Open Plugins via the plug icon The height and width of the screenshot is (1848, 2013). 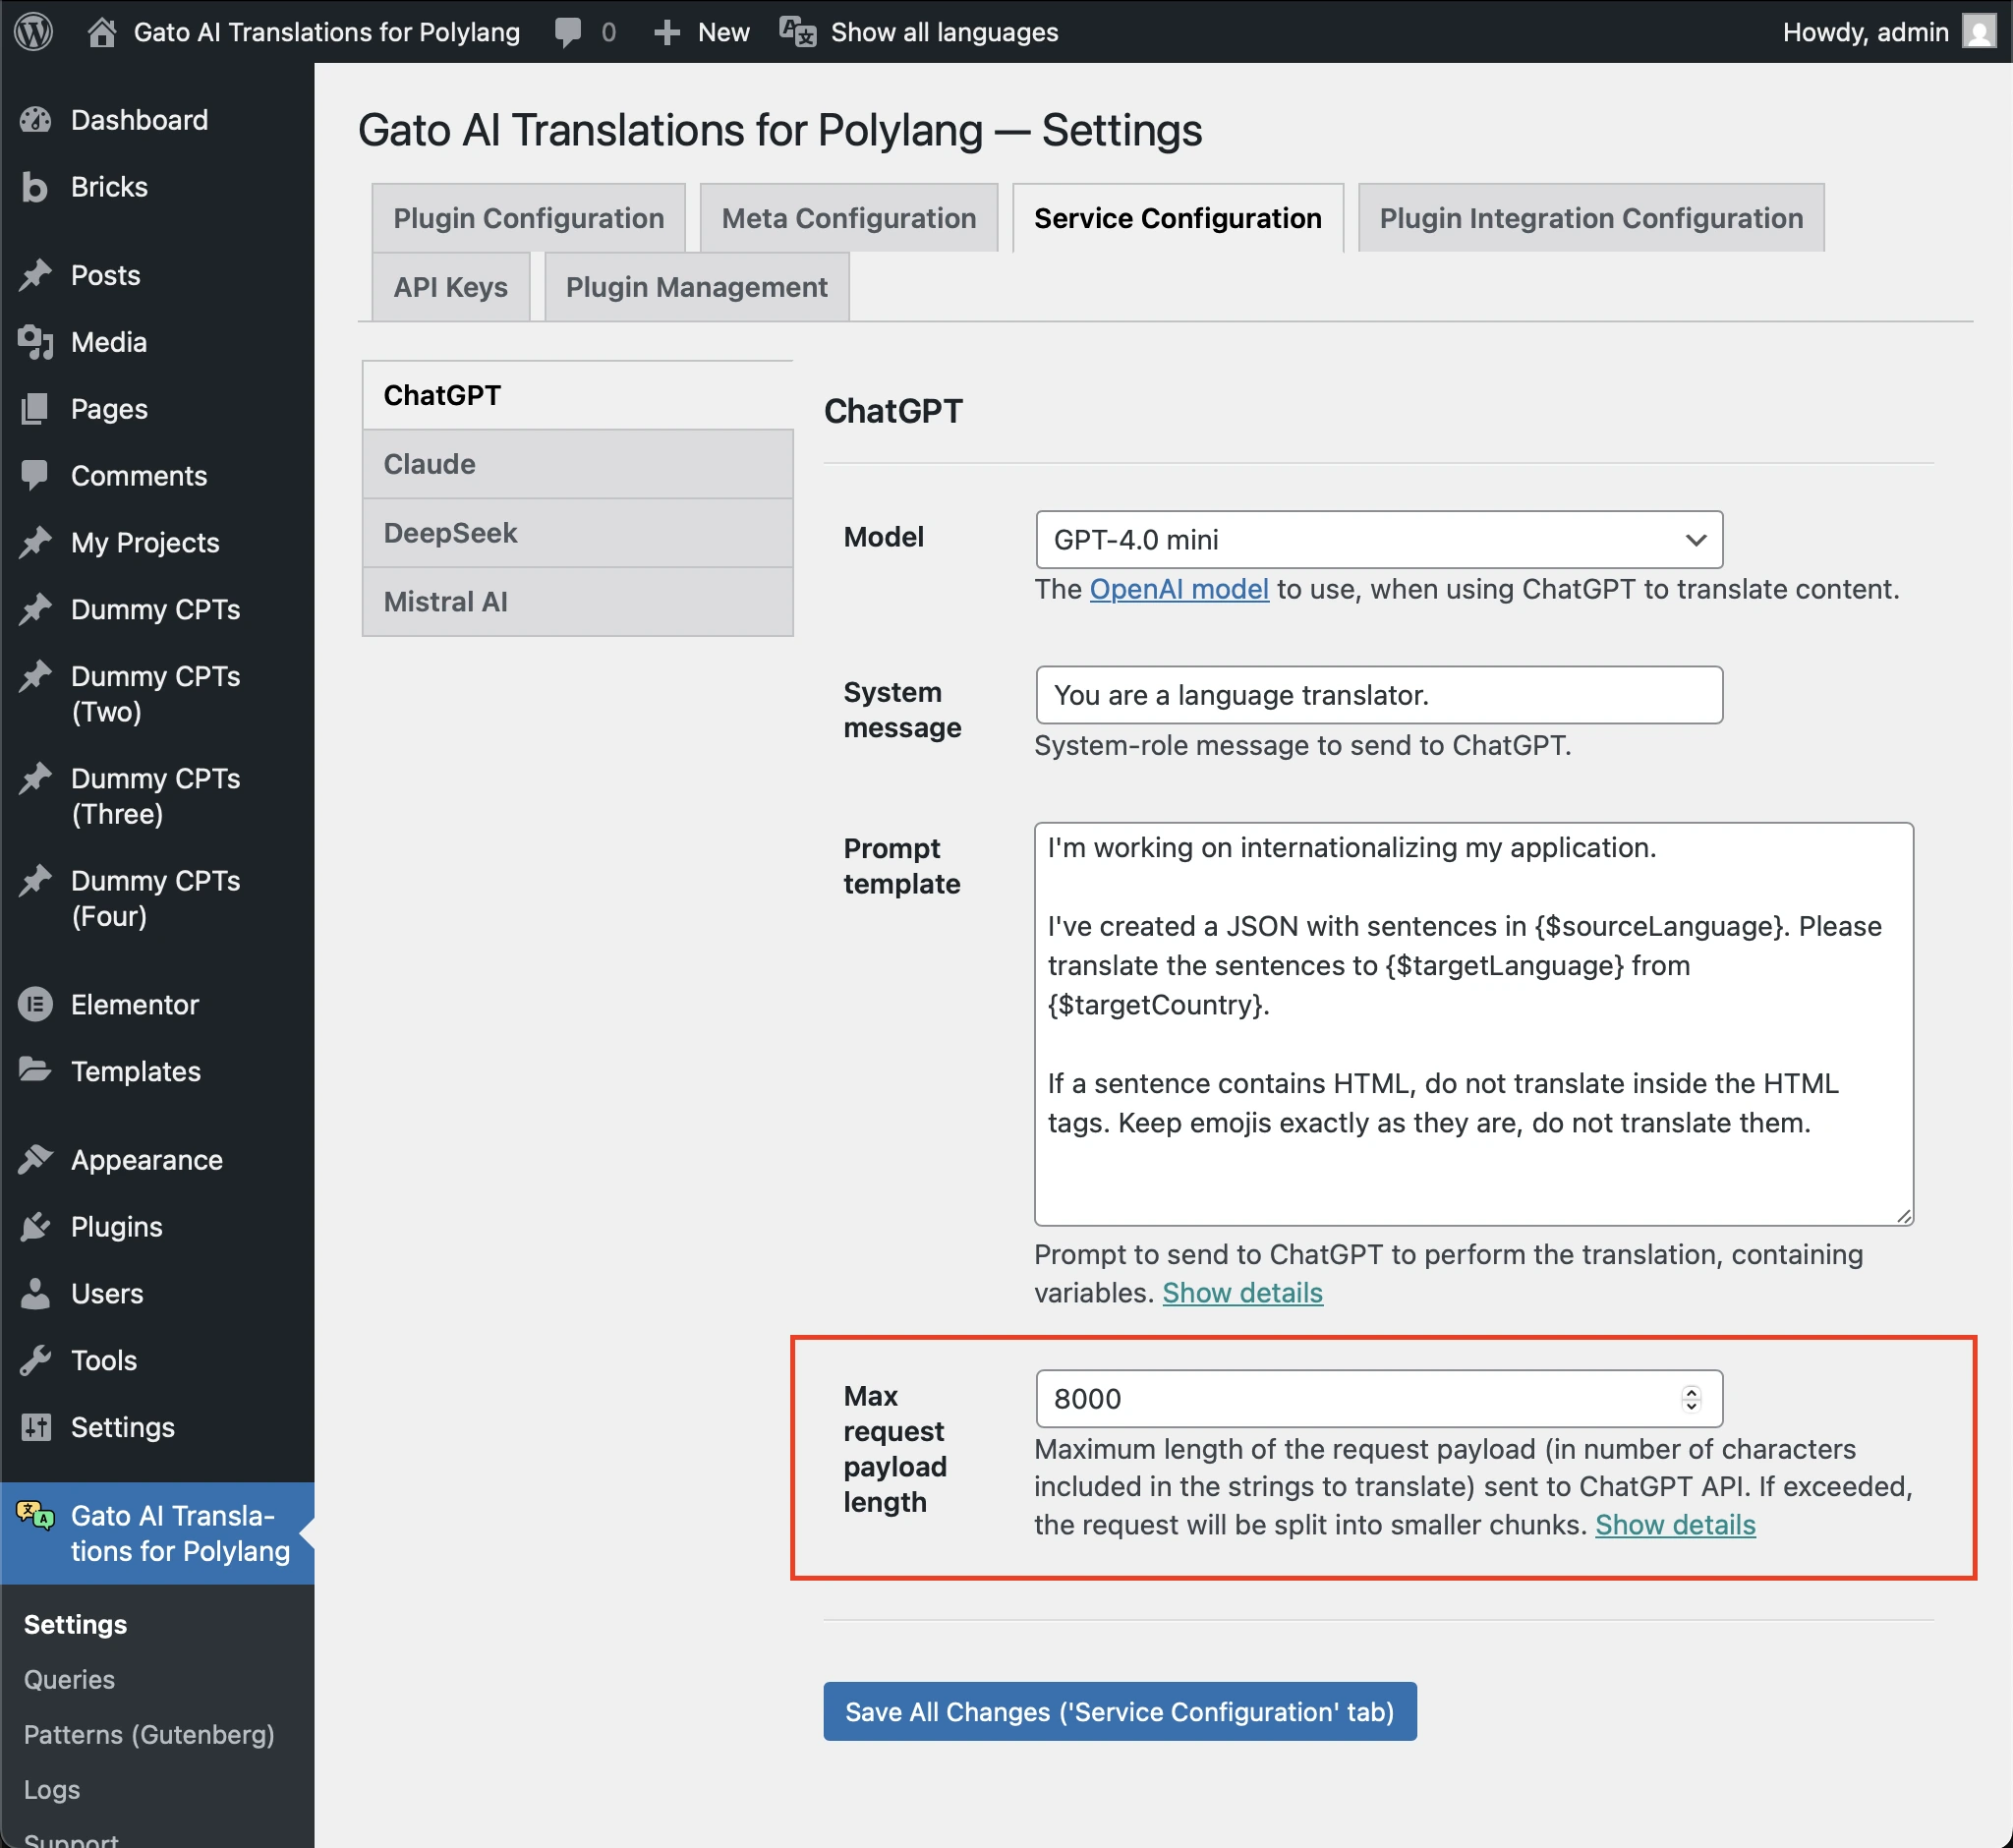[35, 1226]
